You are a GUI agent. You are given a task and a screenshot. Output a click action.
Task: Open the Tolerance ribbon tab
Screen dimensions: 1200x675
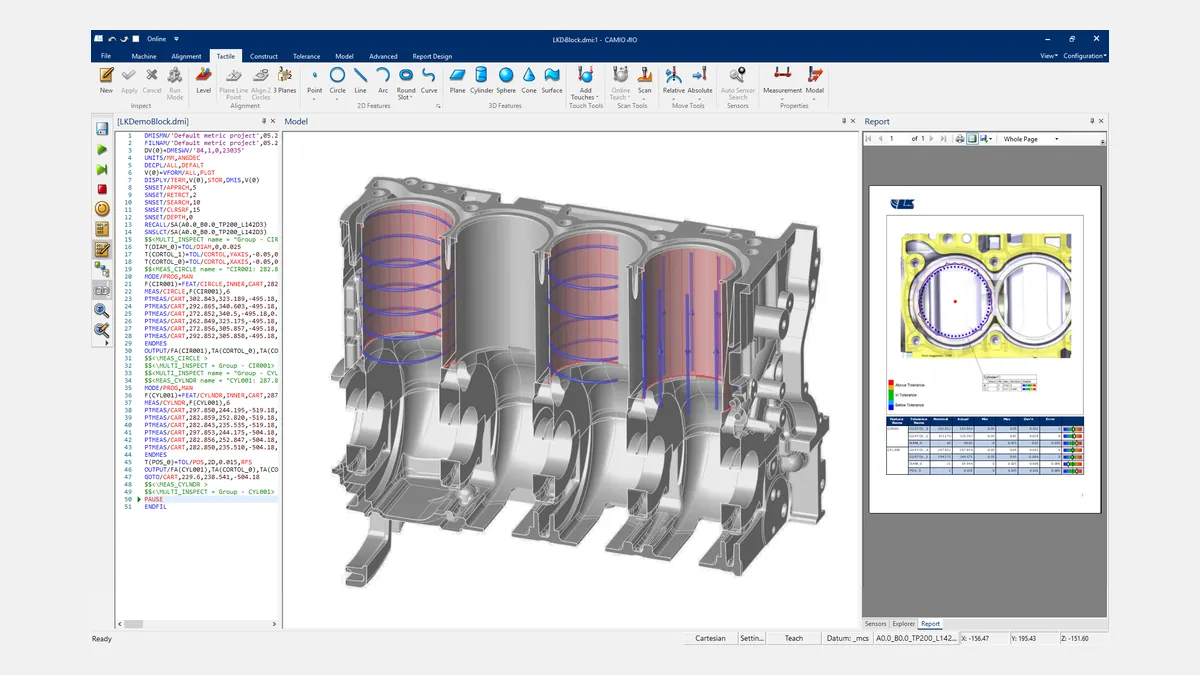point(307,56)
